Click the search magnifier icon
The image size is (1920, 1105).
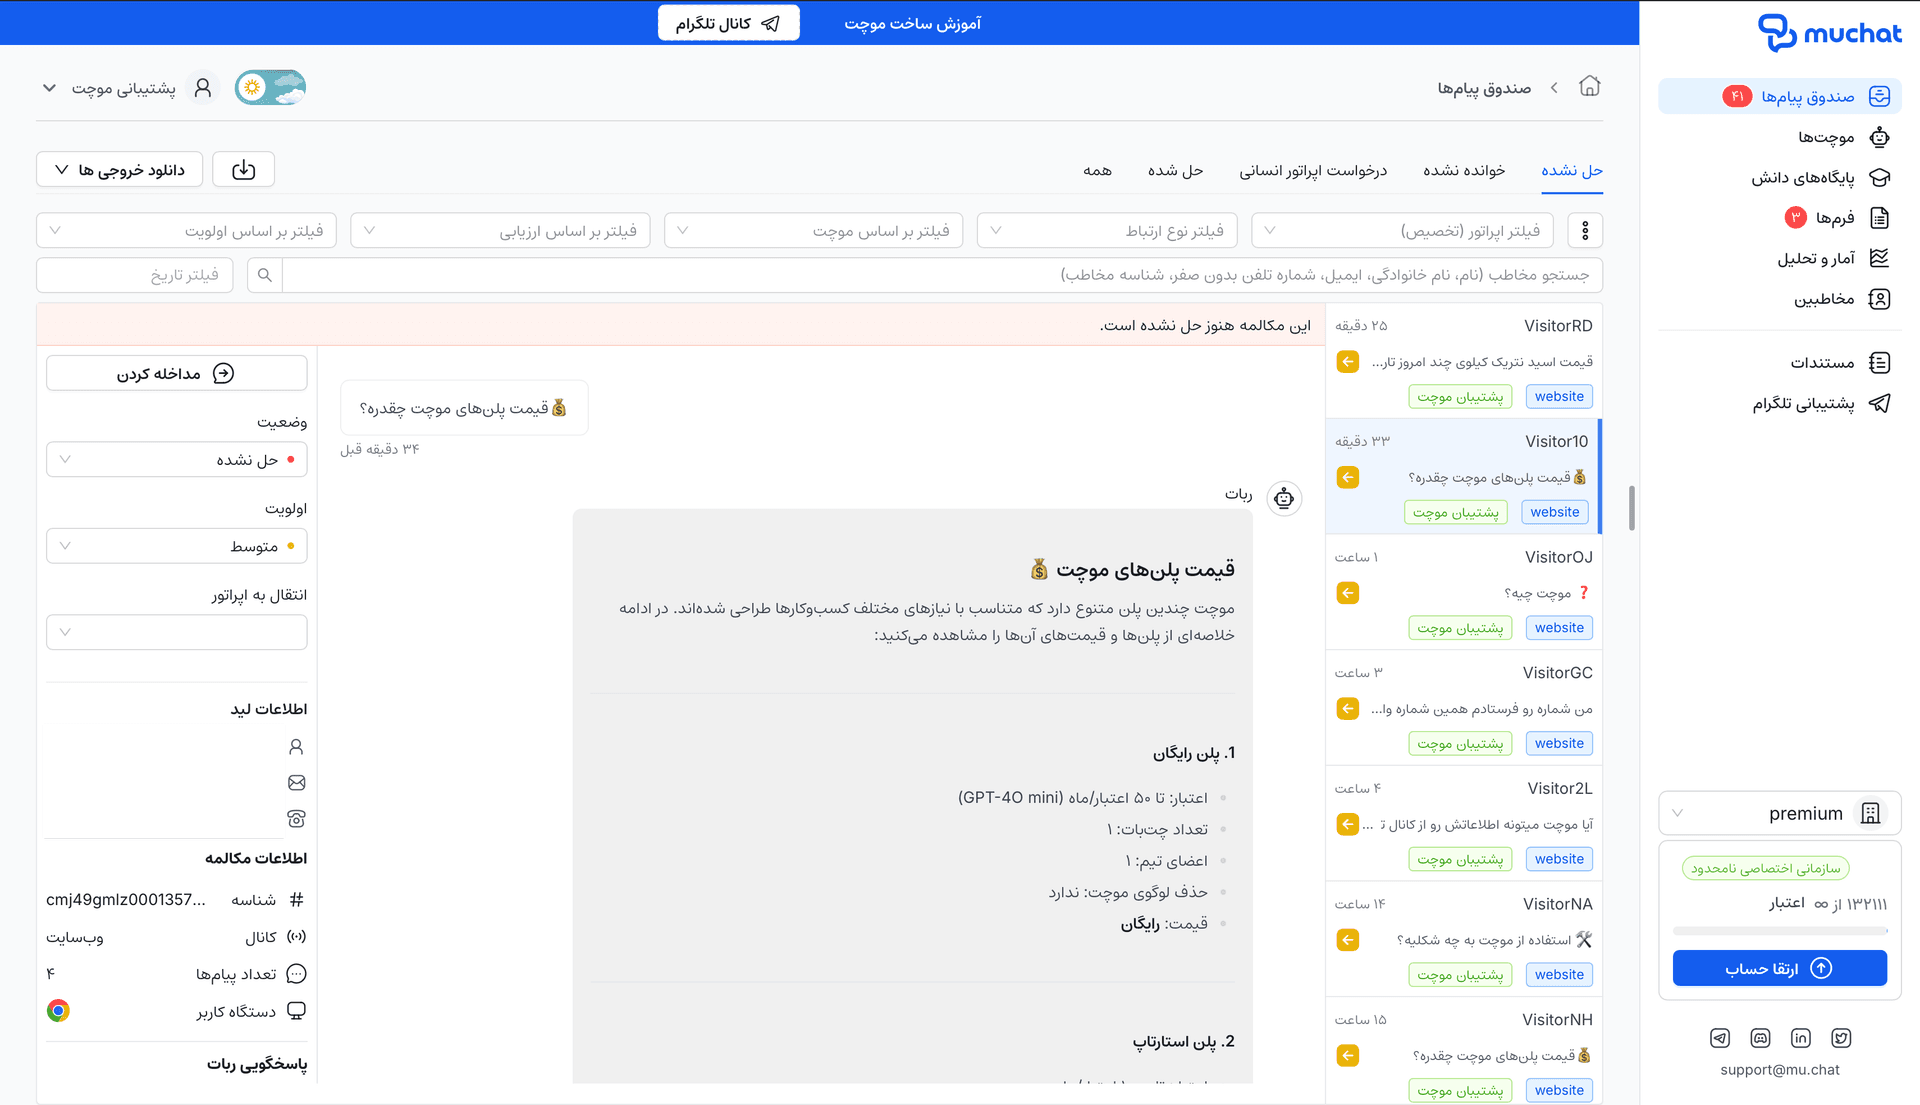point(265,275)
